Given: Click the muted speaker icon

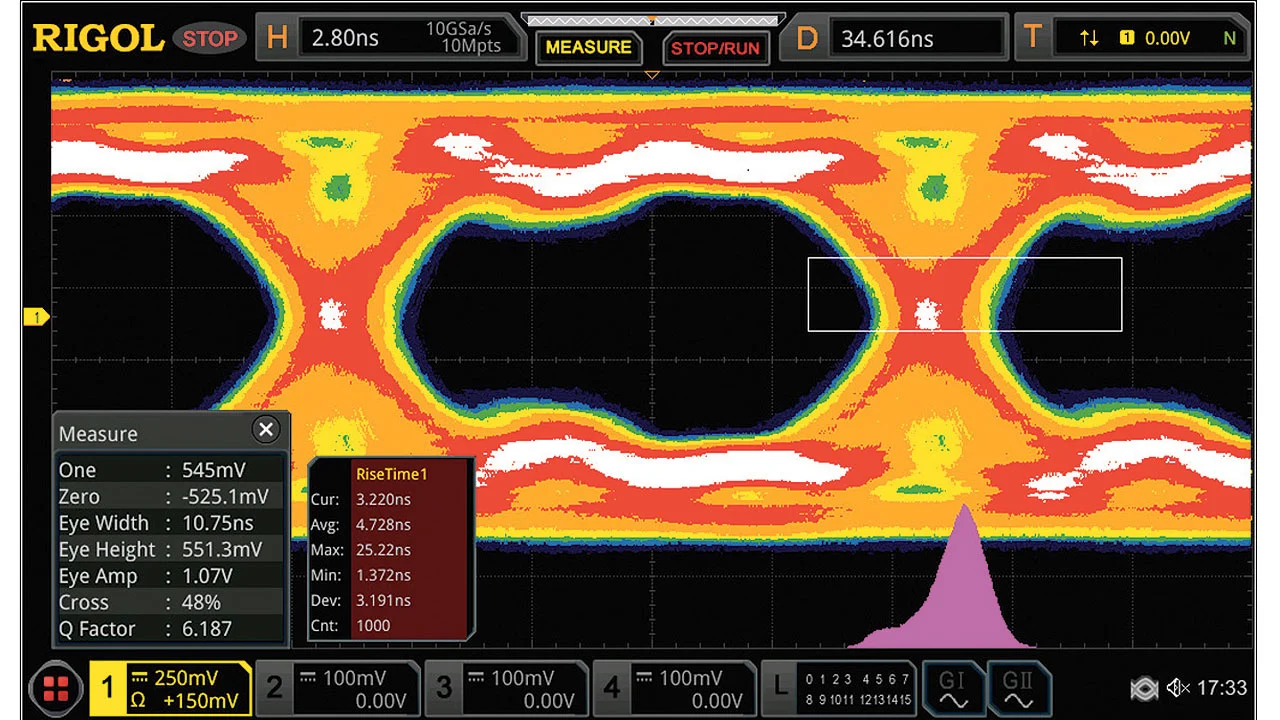Looking at the screenshot, I should coord(1178,688).
